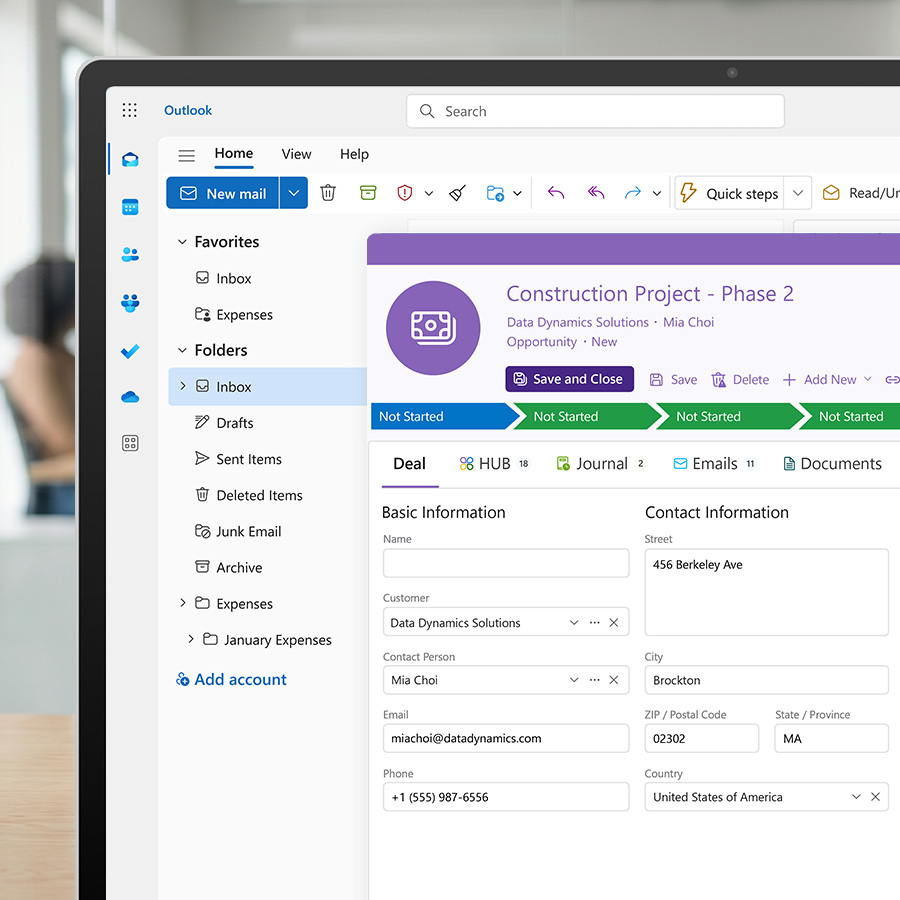Select the Emails tab
Viewport: 900px width, 900px height.
click(x=715, y=464)
